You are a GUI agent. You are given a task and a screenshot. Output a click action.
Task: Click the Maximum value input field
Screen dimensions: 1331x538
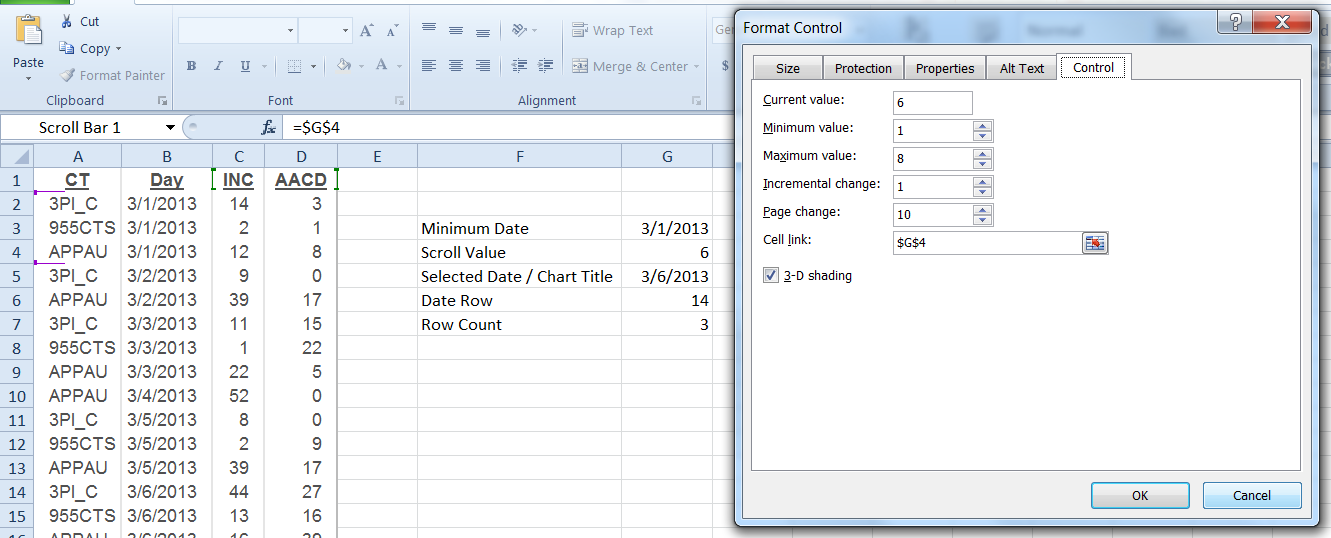(932, 159)
